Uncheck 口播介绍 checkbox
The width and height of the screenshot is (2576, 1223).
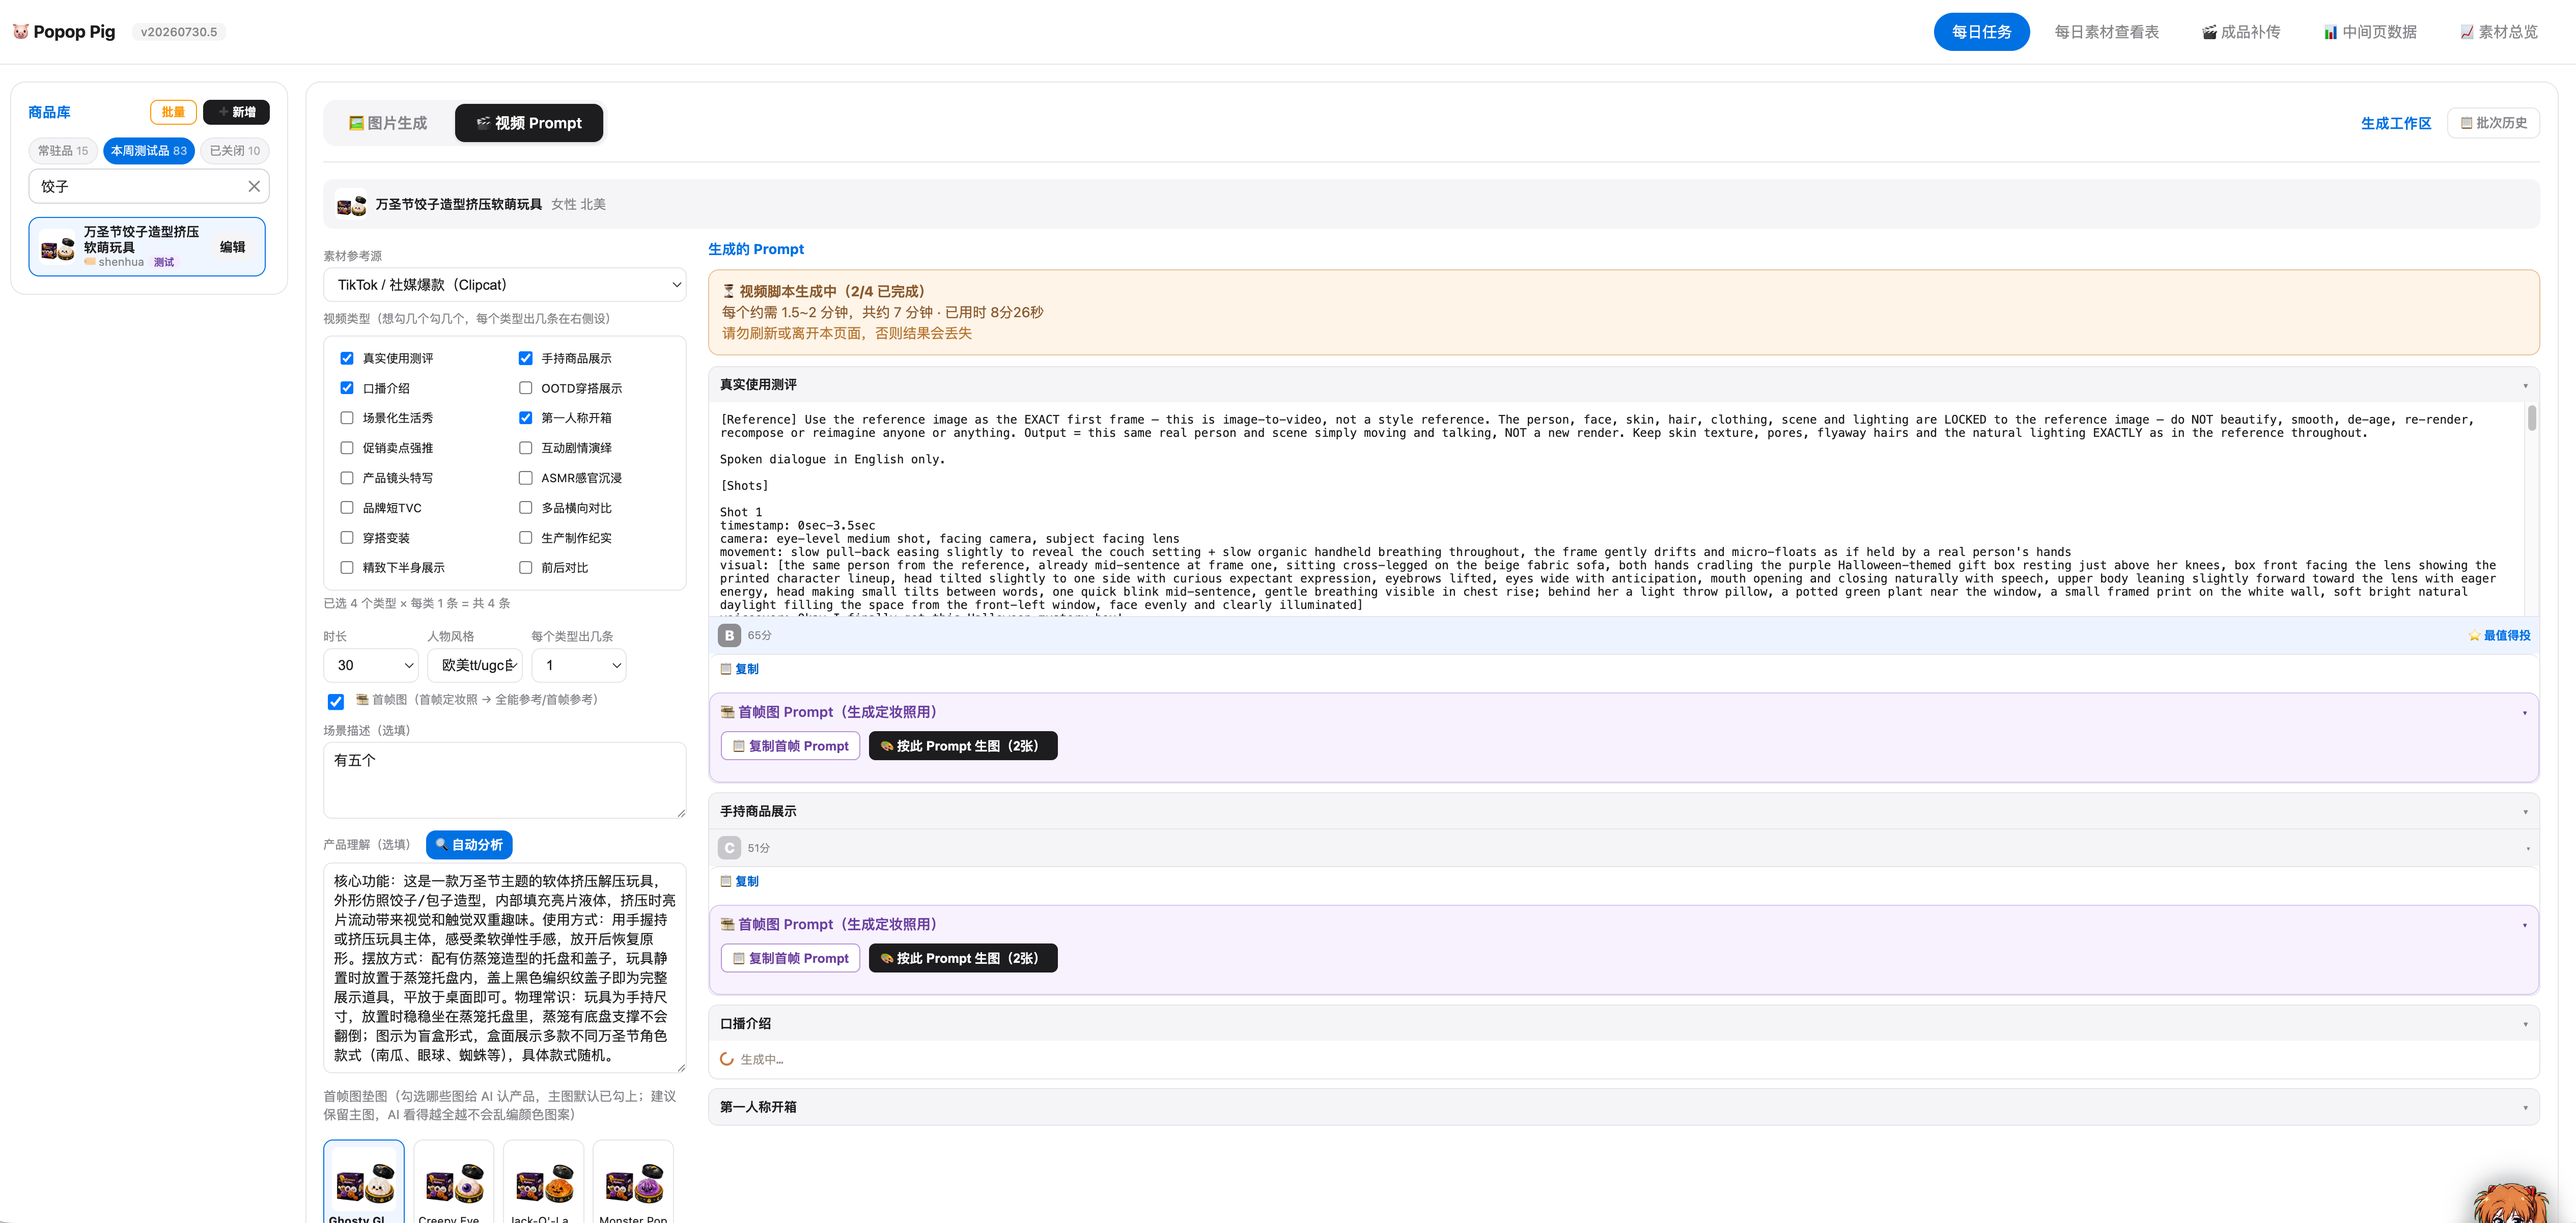point(347,388)
